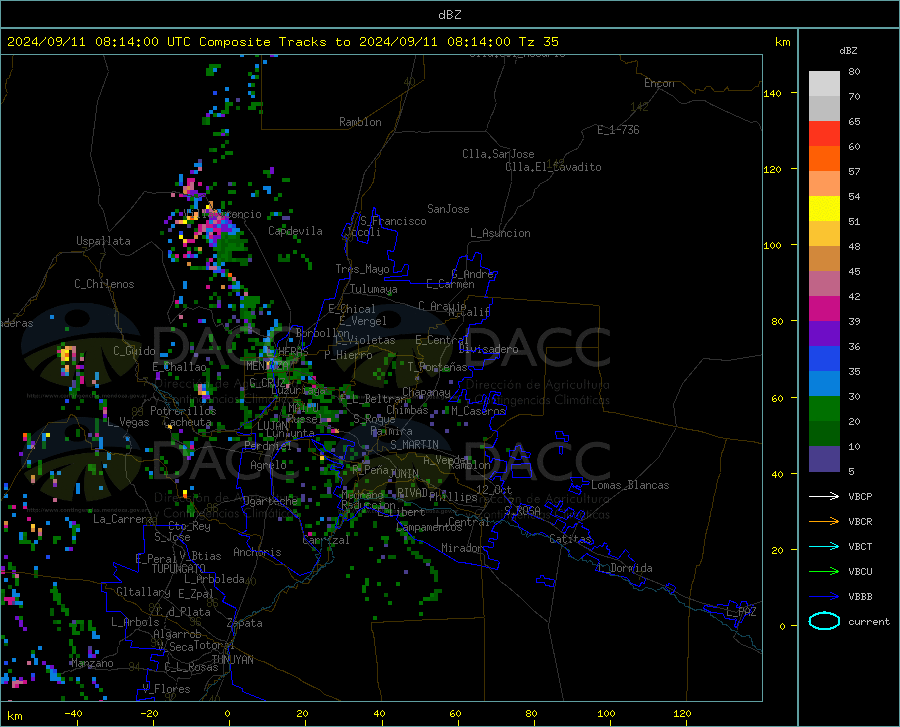This screenshot has height=727, width=900.
Task: Select the purple 5 dBZ color swatch
Action: pyautogui.click(x=824, y=459)
